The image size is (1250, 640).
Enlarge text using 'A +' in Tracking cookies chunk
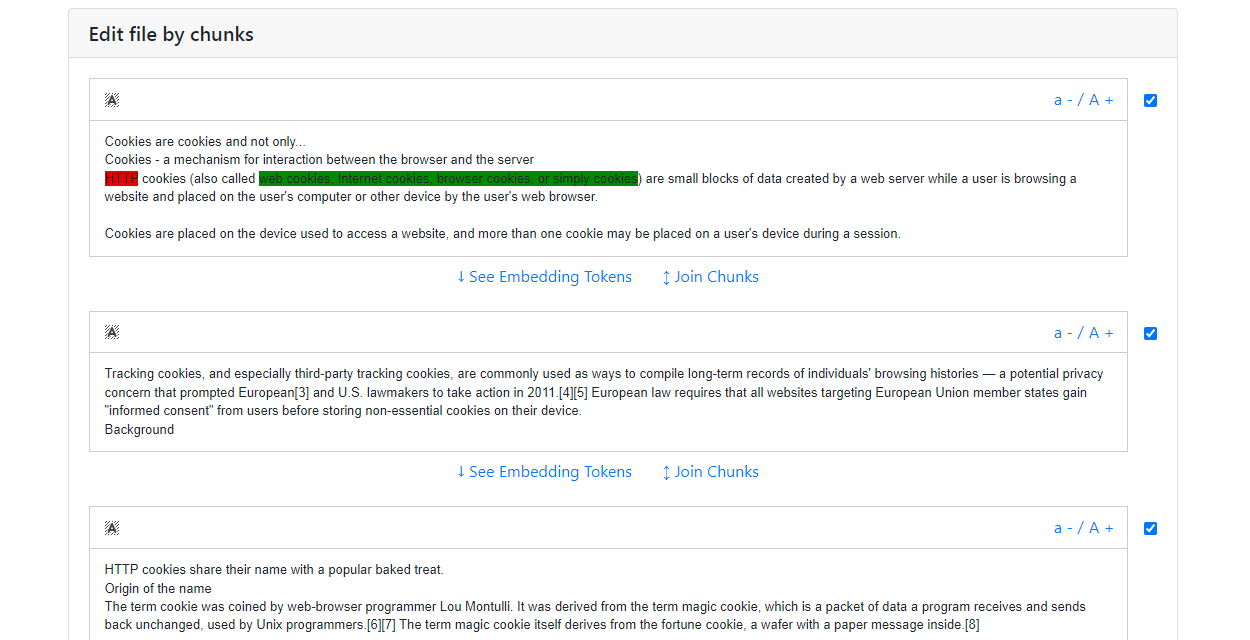point(1101,333)
